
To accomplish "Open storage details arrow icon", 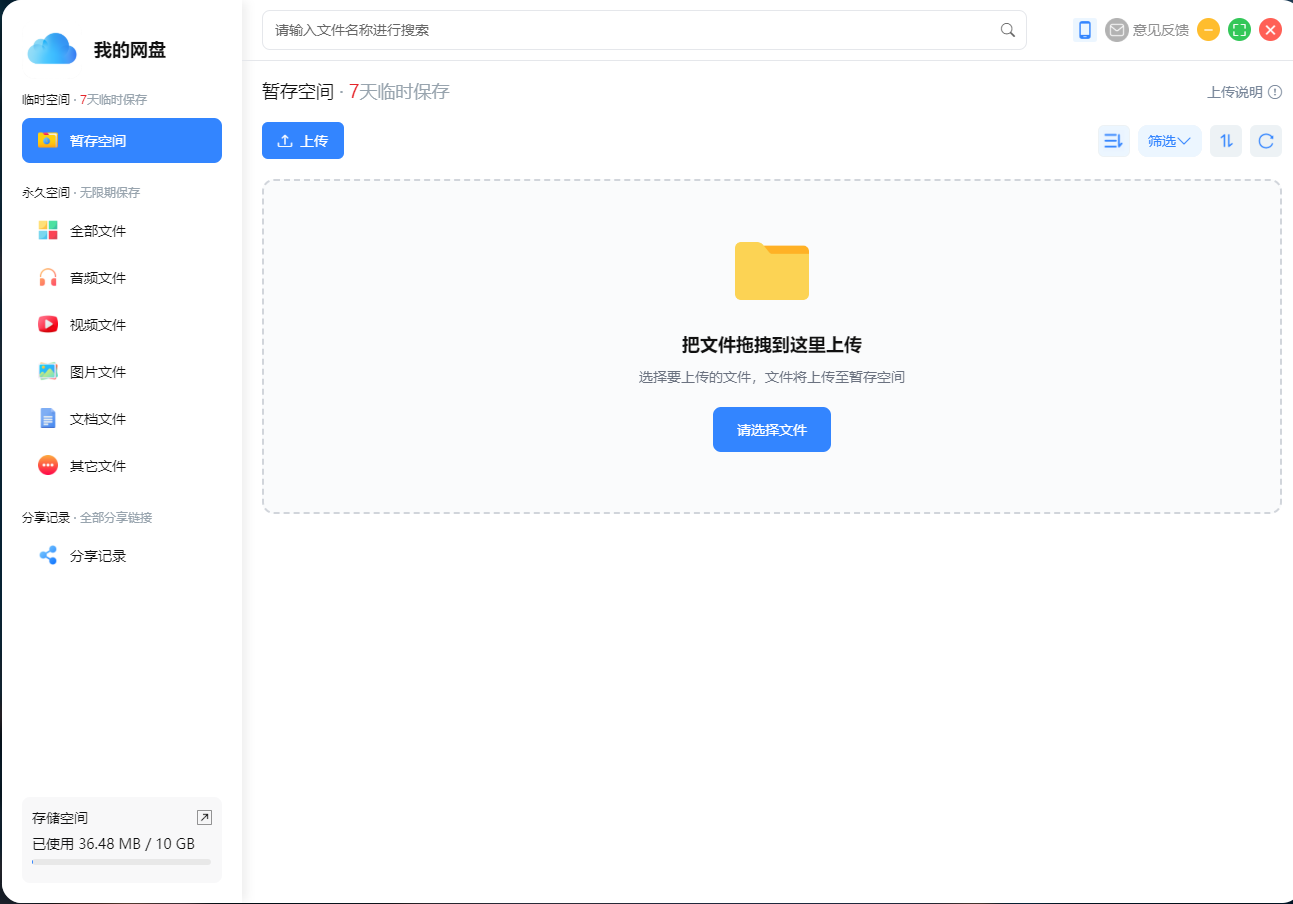I will click(204, 817).
